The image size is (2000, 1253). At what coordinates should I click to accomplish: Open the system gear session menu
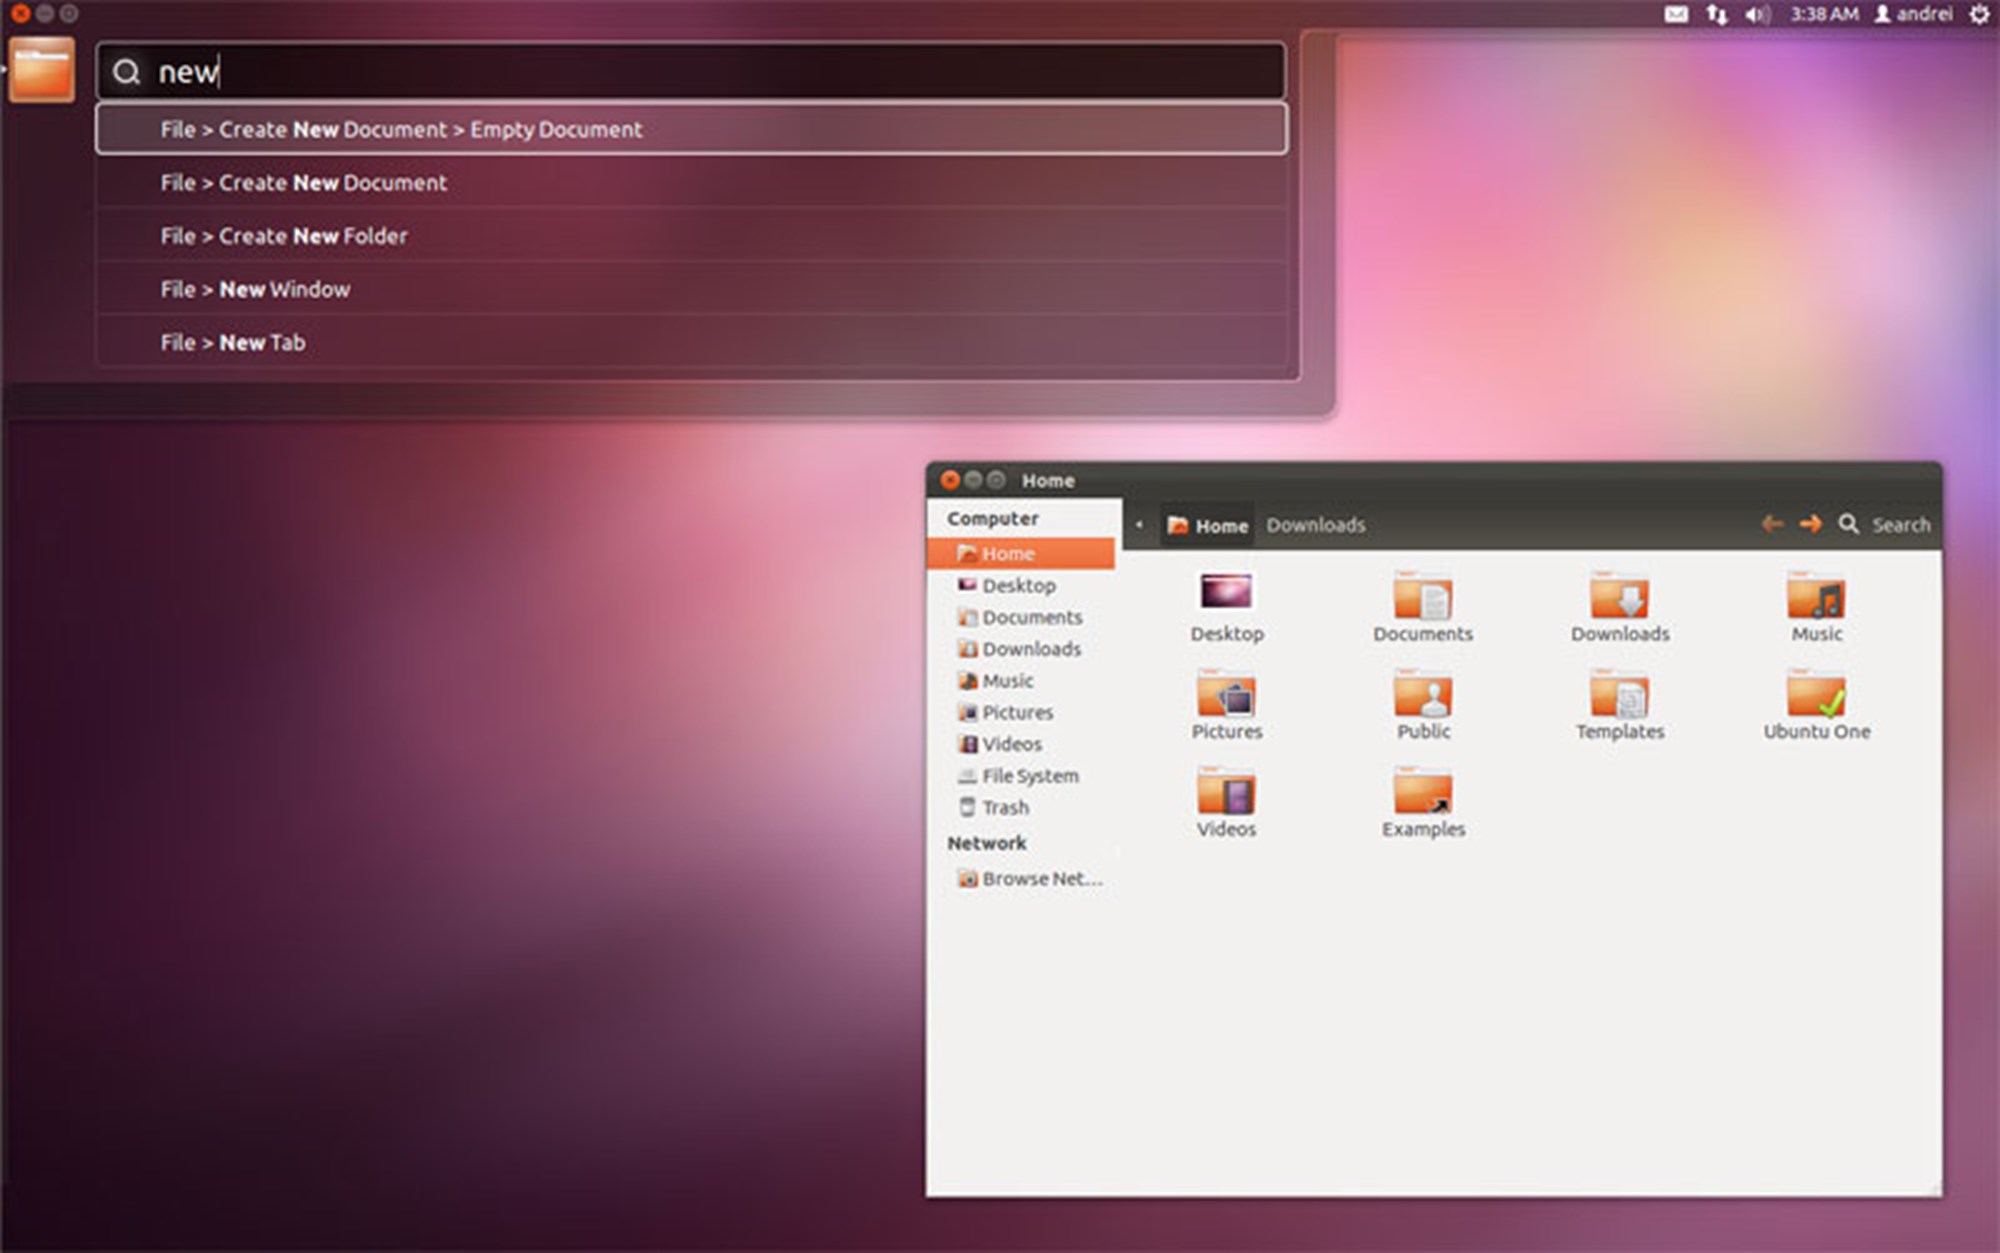click(1979, 14)
